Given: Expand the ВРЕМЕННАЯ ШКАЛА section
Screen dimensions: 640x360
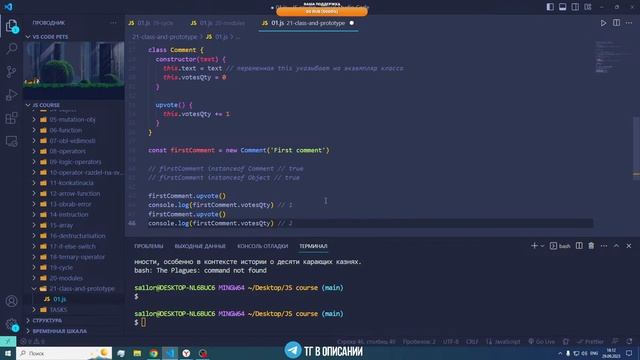Looking at the screenshot, I should (x=73, y=331).
